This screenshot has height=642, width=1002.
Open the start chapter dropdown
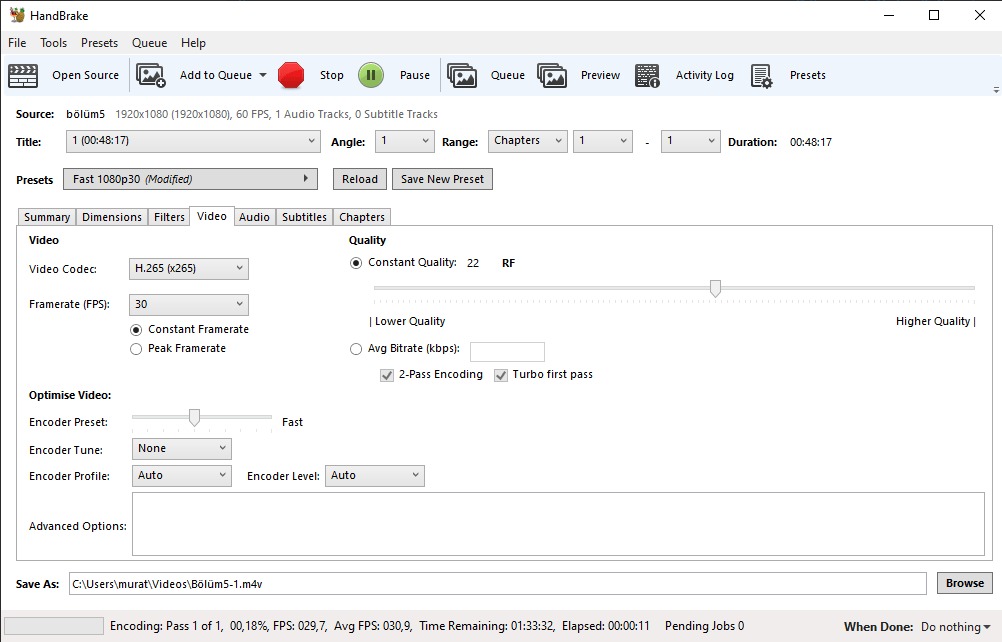[603, 141]
